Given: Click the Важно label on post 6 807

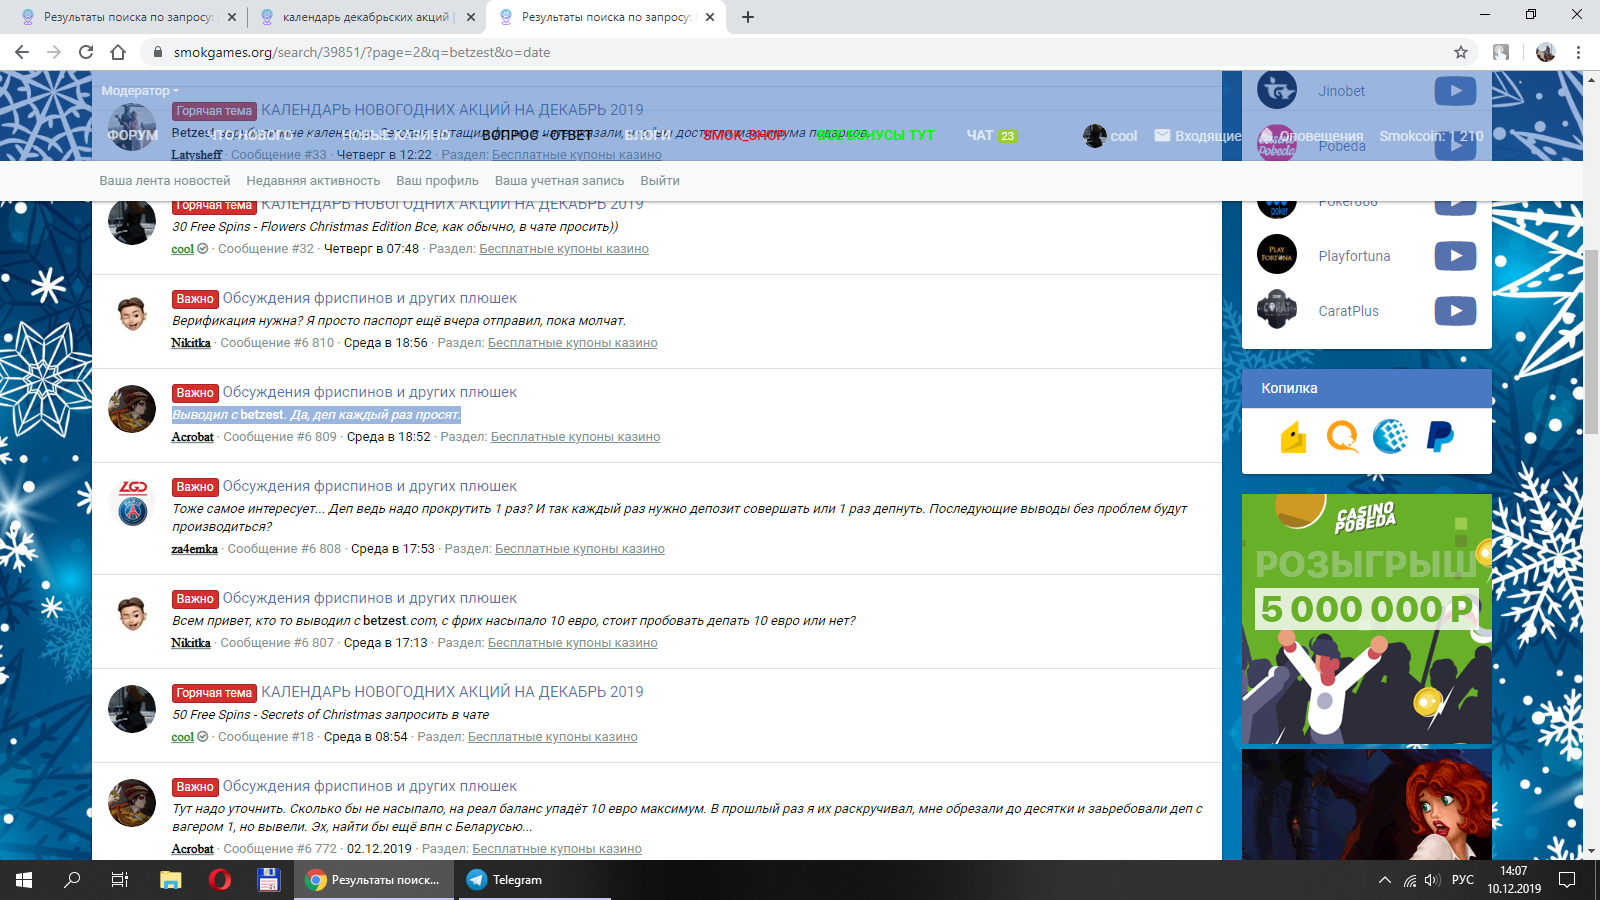Looking at the screenshot, I should click(195, 599).
